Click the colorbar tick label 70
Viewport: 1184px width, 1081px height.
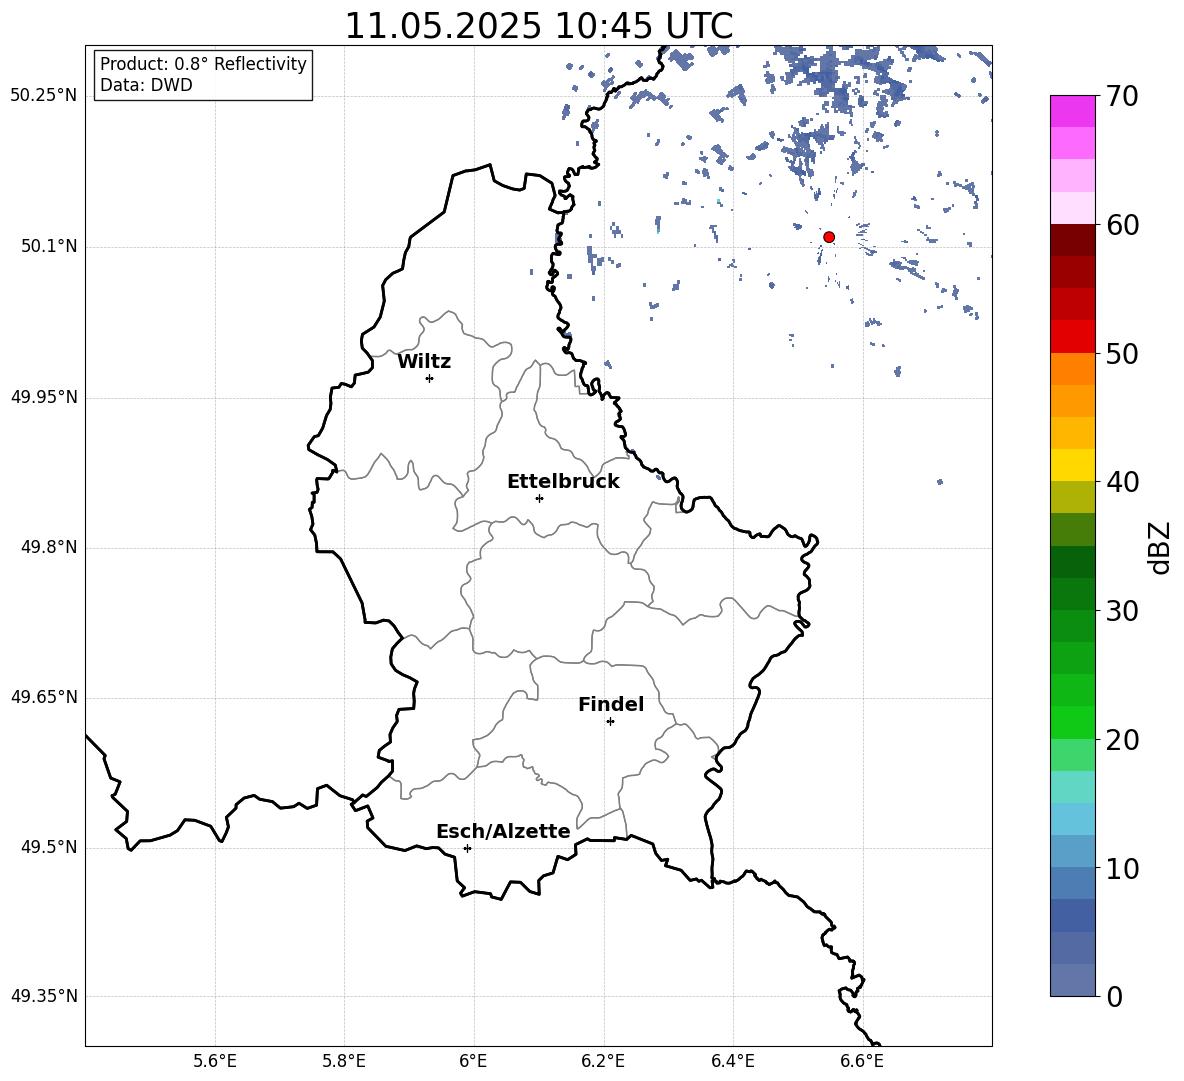(x=1123, y=96)
